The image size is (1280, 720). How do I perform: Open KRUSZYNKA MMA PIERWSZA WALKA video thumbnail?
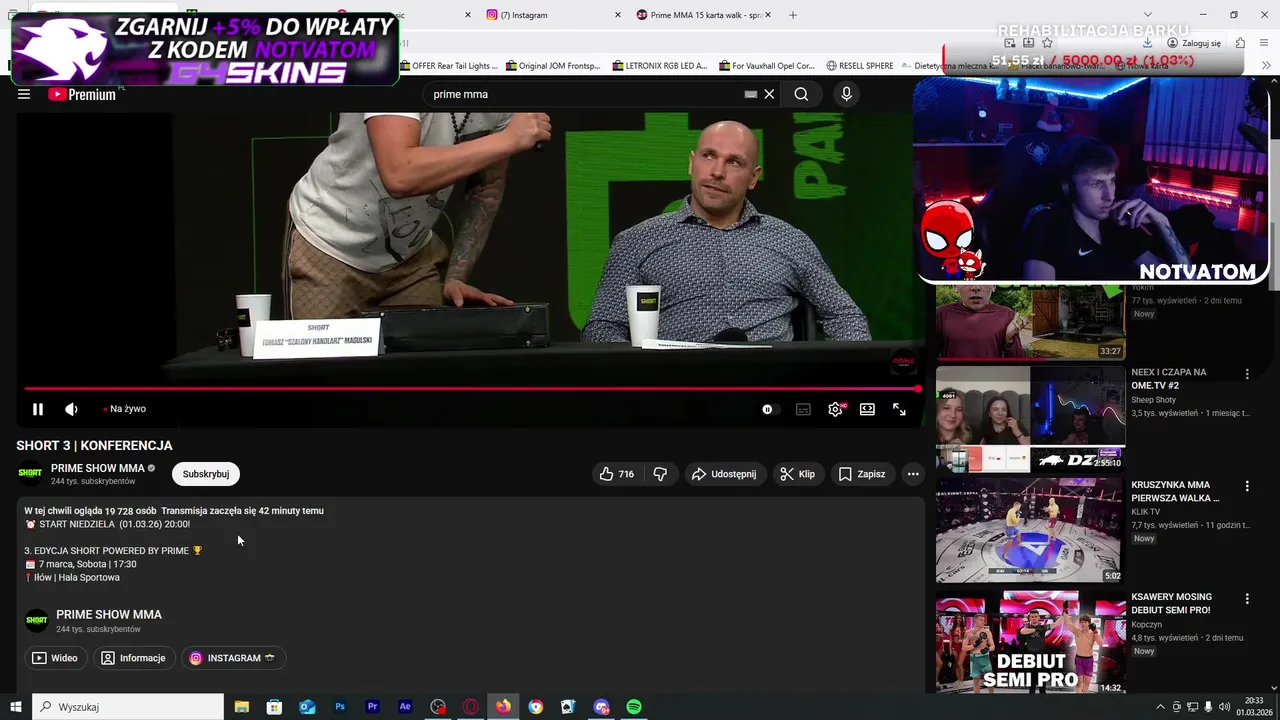pos(1030,530)
